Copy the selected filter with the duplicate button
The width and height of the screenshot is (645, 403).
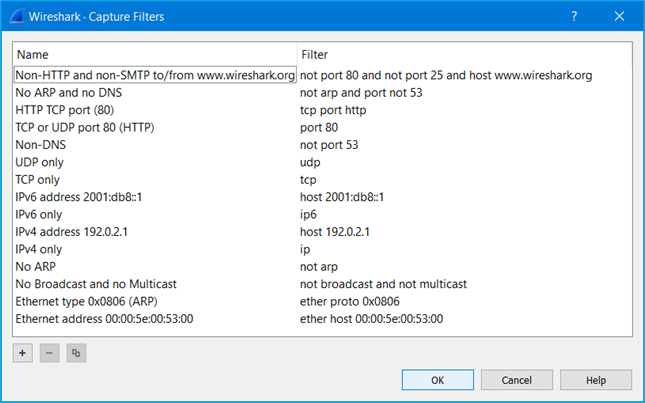point(76,353)
